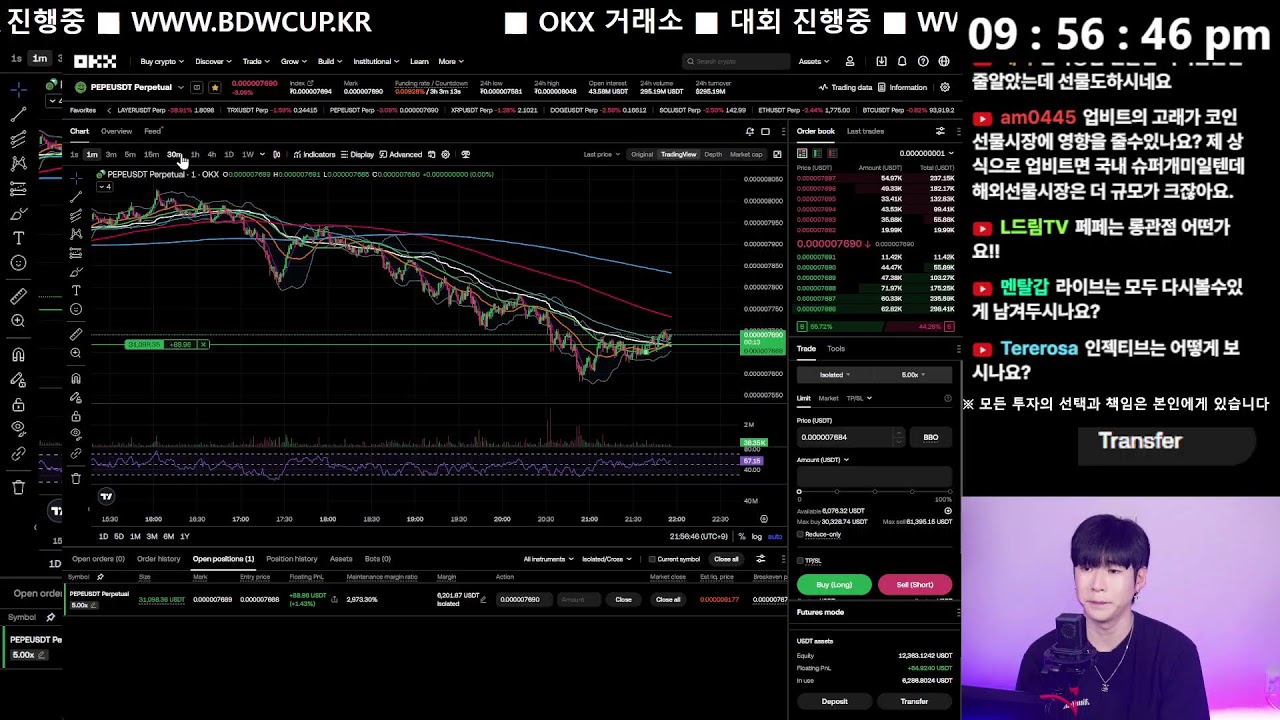Switch to Last trades tab

click(x=865, y=131)
